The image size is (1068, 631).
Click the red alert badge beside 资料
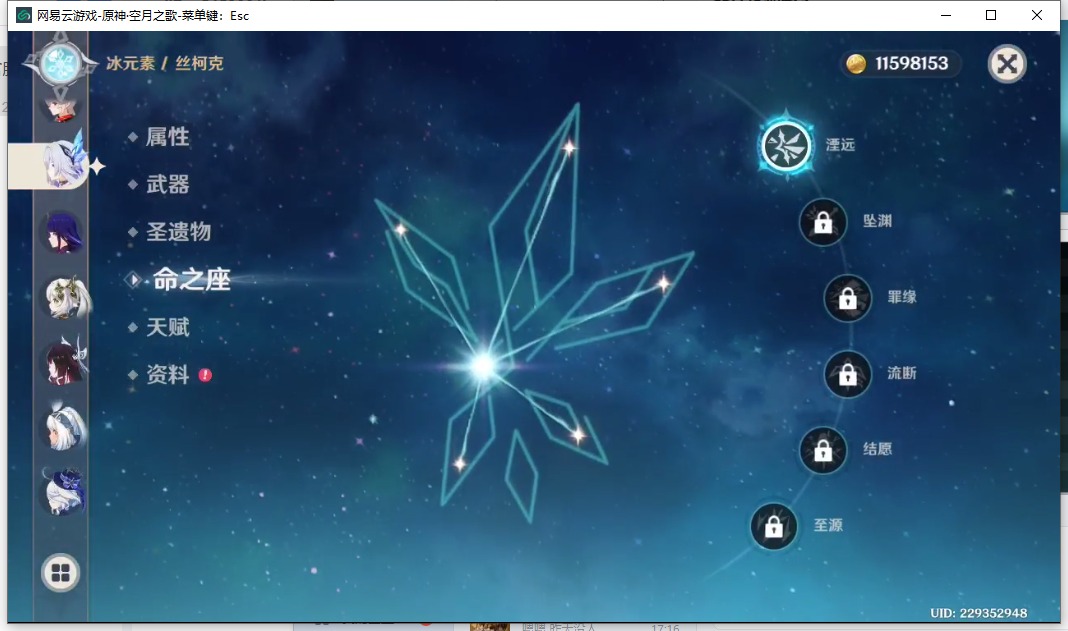coord(205,375)
